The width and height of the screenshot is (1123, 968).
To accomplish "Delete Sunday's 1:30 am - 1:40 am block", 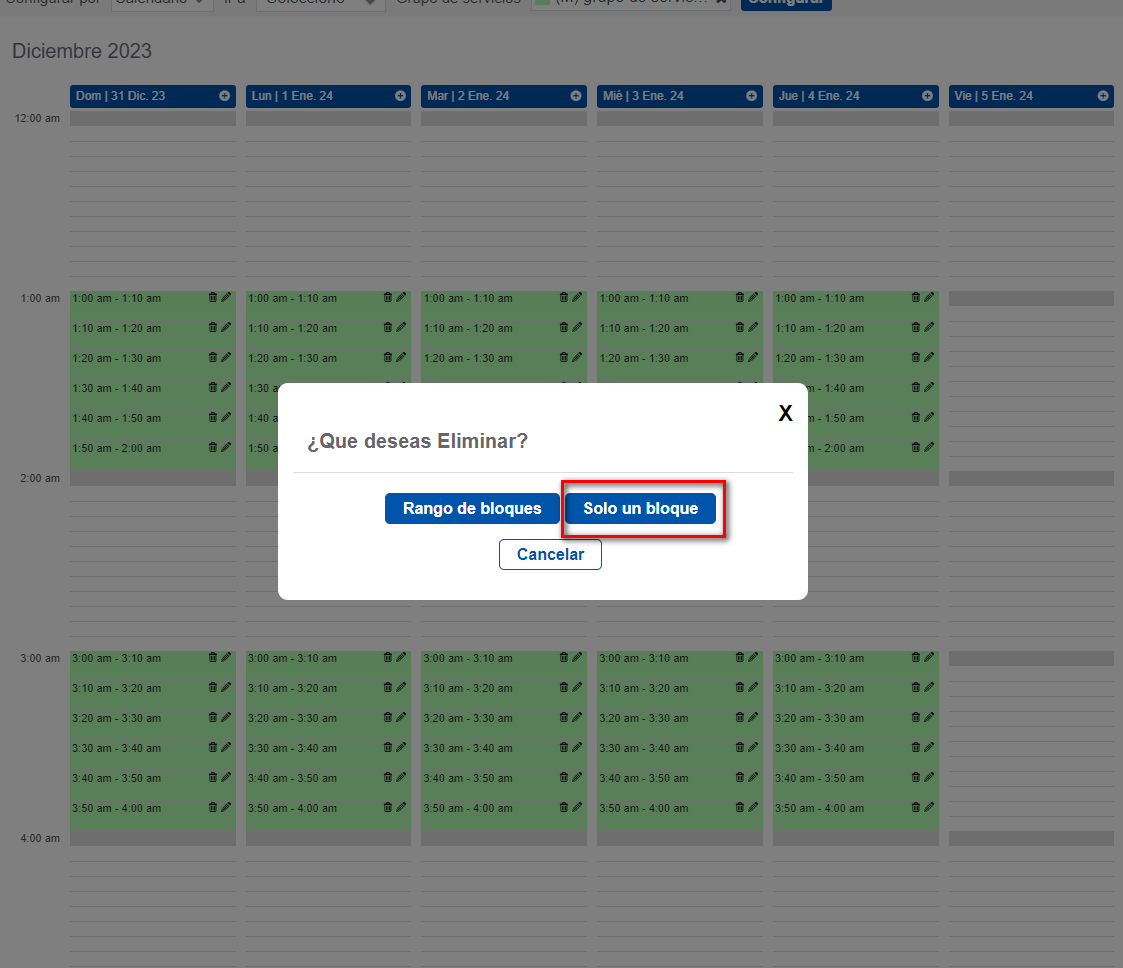I will point(213,387).
